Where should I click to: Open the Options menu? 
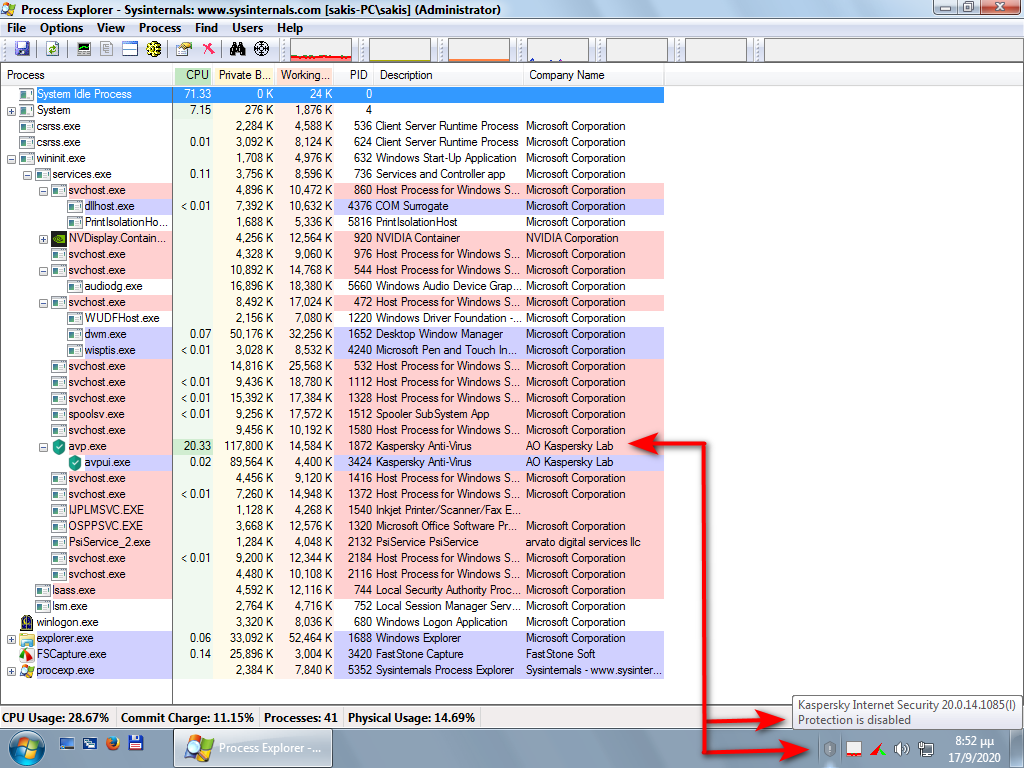pyautogui.click(x=61, y=28)
